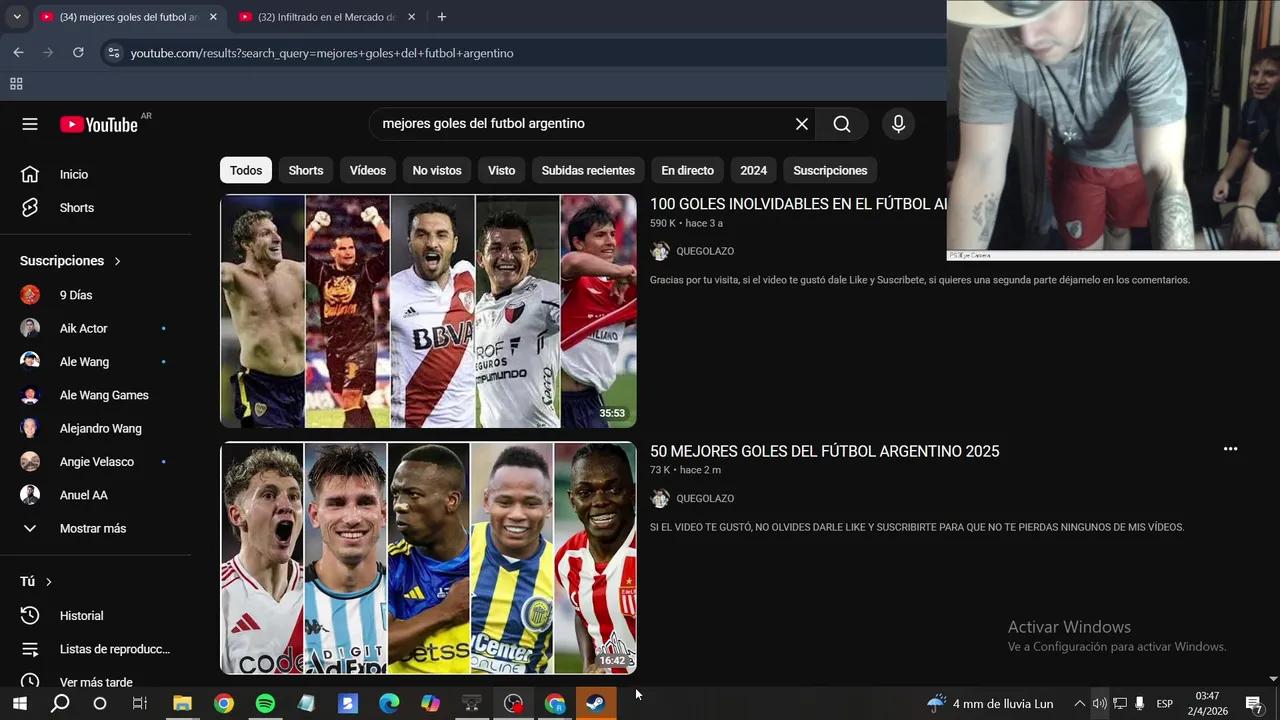Open more options for 50 Mejores Goles video
The width and height of the screenshot is (1280, 720).
pyautogui.click(x=1230, y=450)
